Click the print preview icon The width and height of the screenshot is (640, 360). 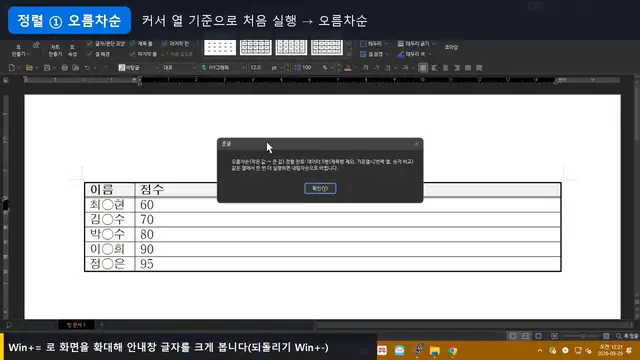coord(76,68)
